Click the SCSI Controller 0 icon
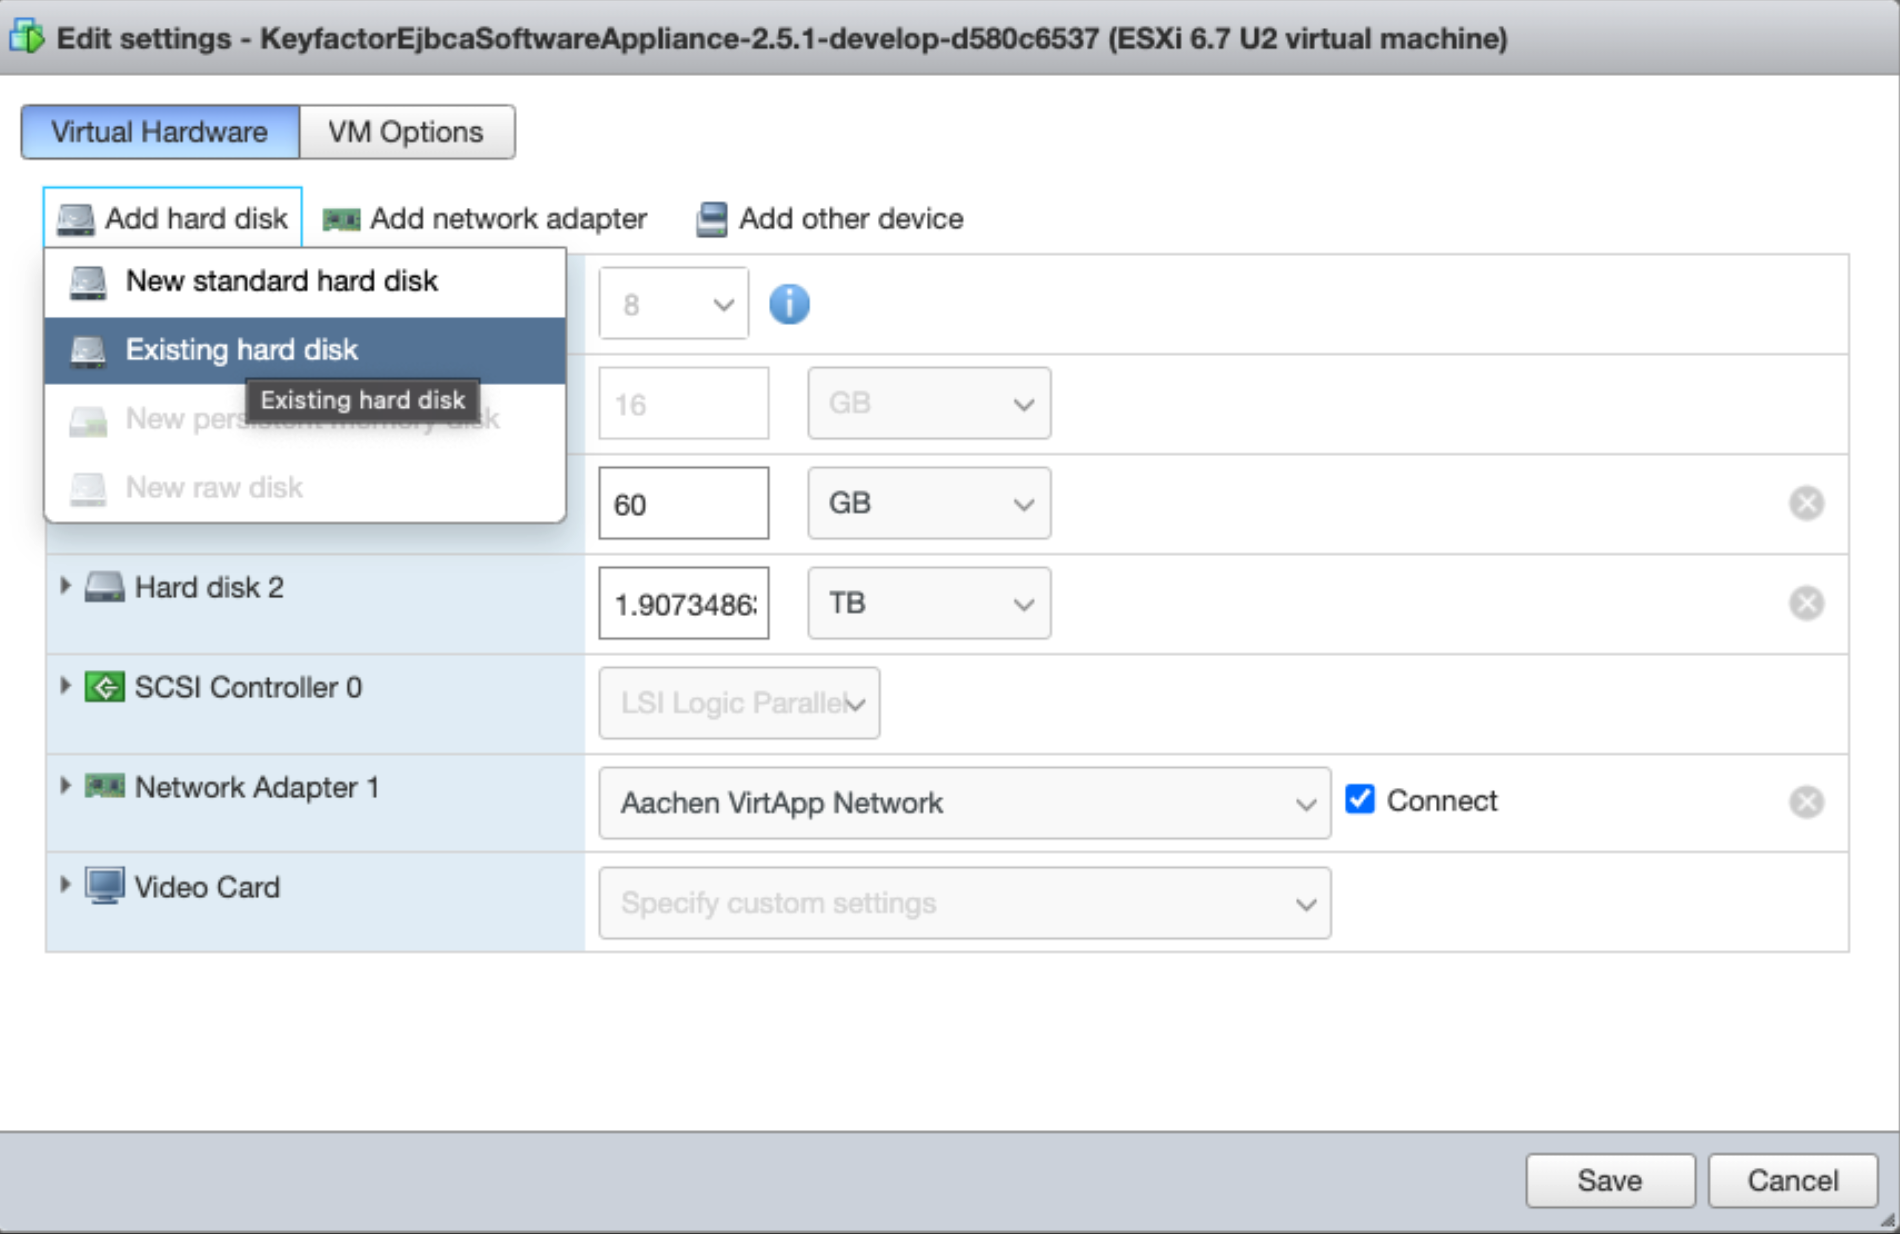 pyautogui.click(x=104, y=687)
